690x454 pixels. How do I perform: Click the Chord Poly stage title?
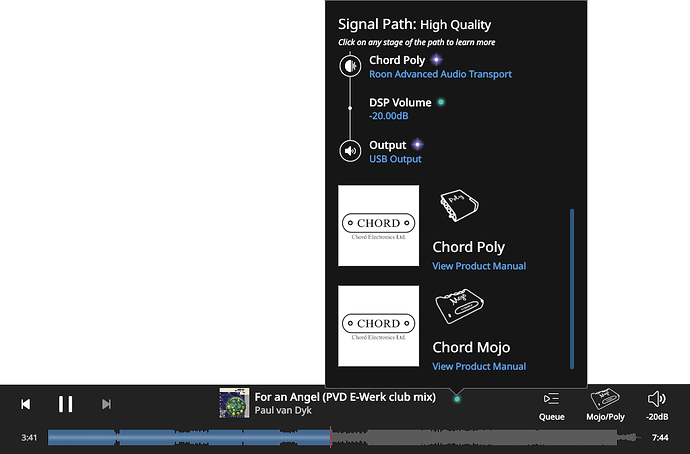tap(397, 60)
